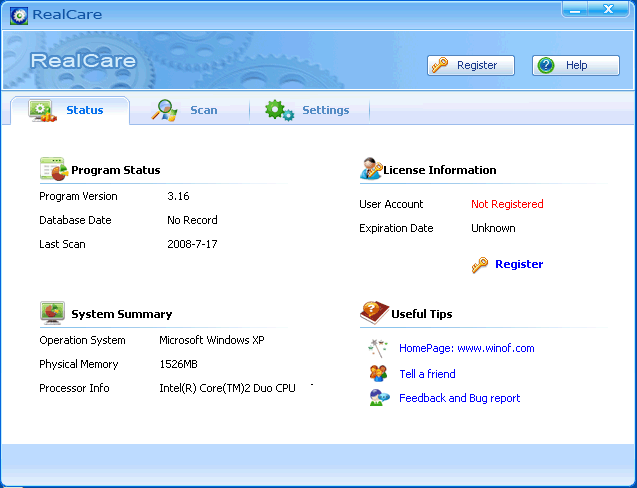
Task: Click the Program Version label
Action: (x=78, y=196)
